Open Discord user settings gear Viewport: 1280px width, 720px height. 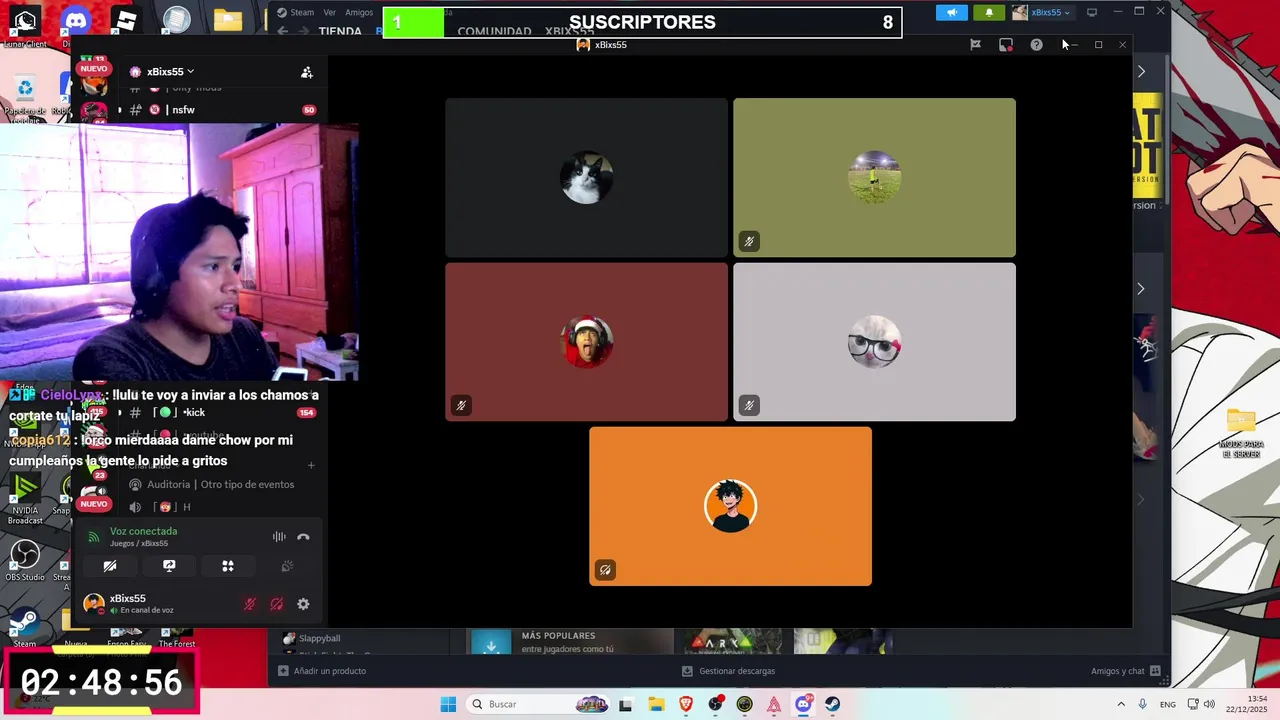pyautogui.click(x=303, y=604)
